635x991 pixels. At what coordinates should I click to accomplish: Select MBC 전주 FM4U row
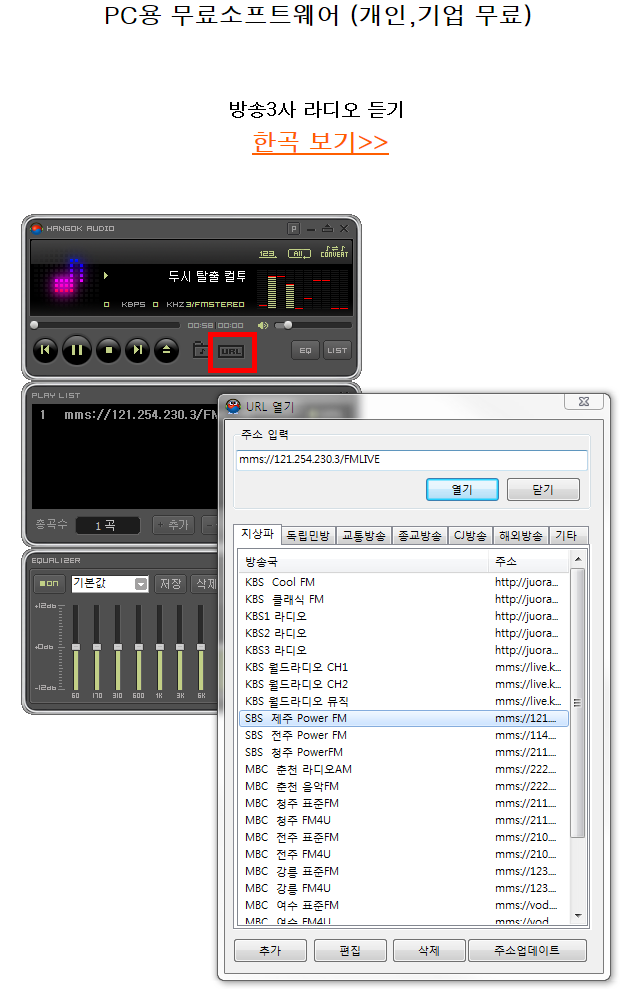point(404,854)
